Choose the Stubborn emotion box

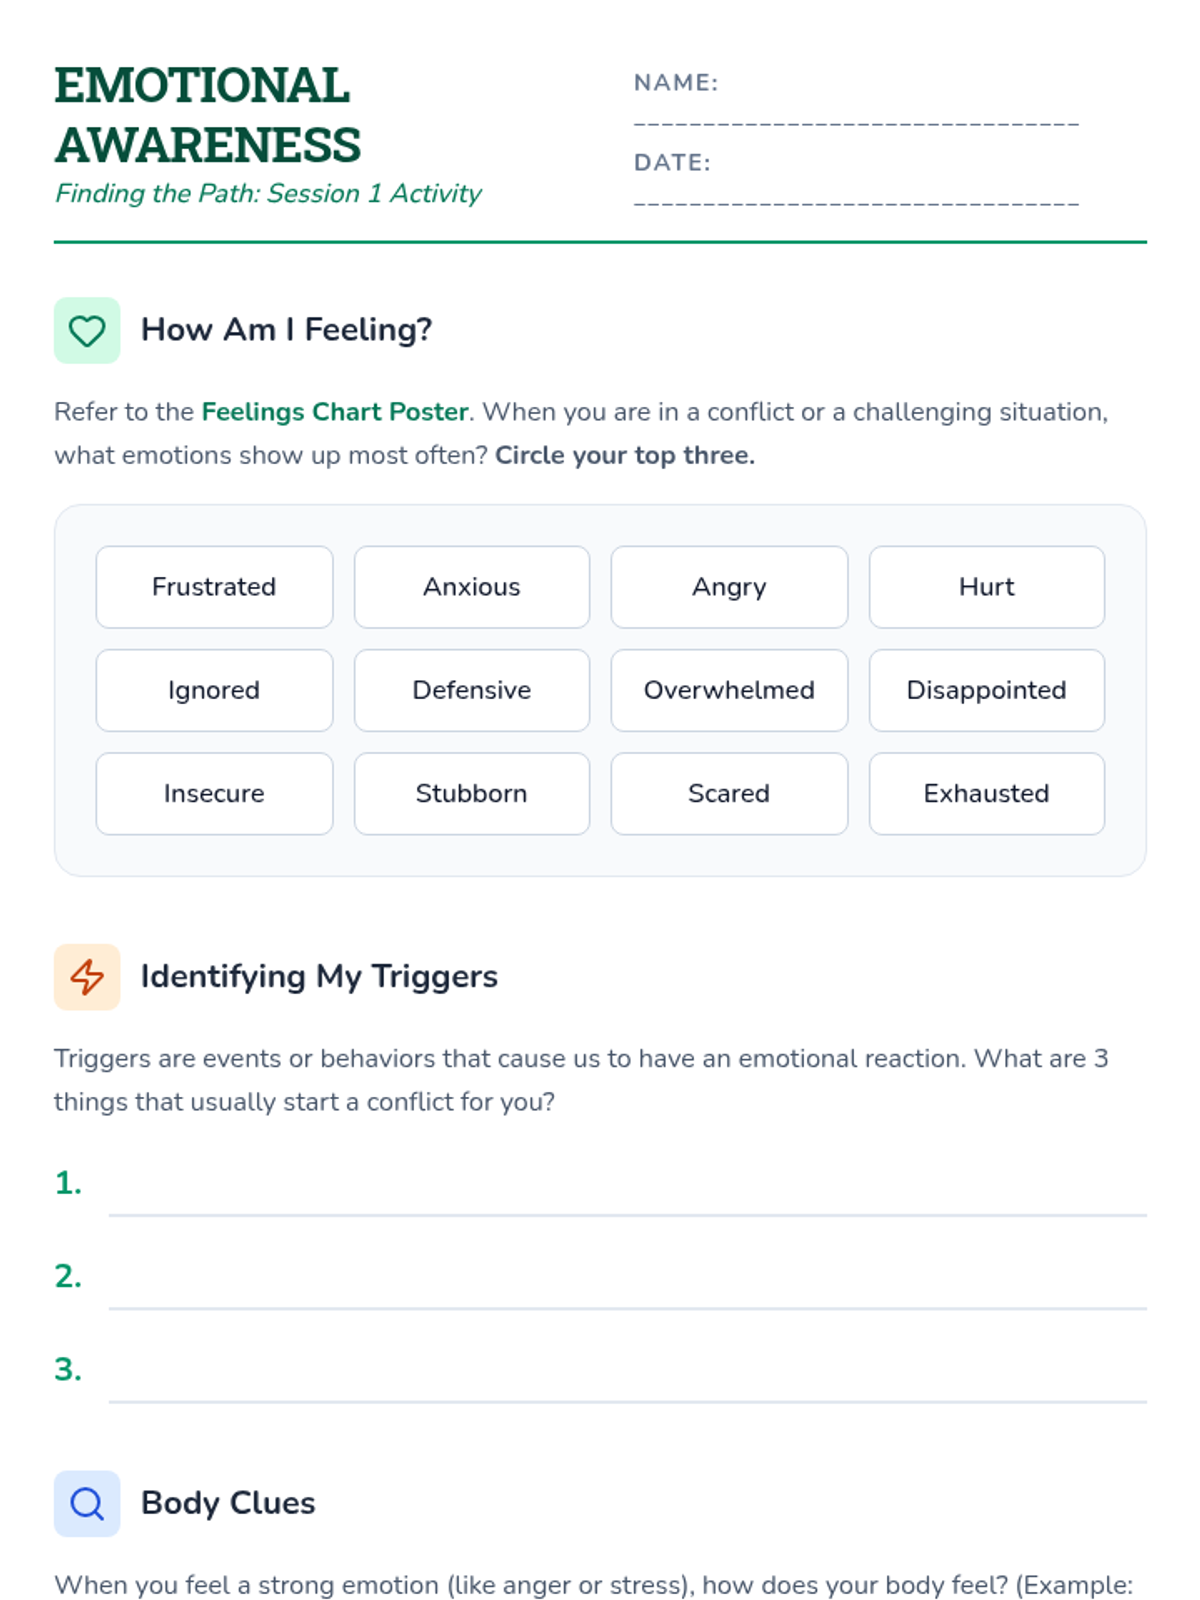click(x=472, y=794)
